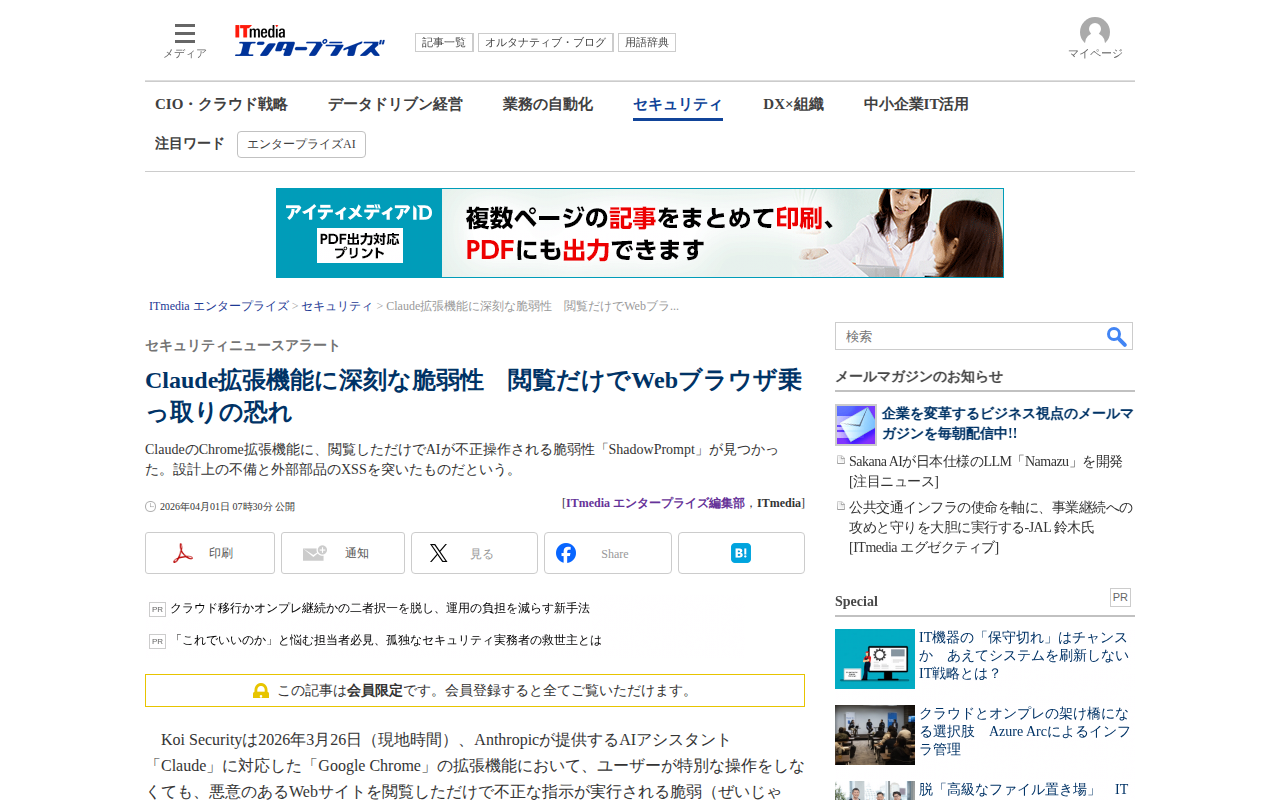The height and width of the screenshot is (800, 1280).
Task: Click the mail 通知 icon
Action: point(315,553)
